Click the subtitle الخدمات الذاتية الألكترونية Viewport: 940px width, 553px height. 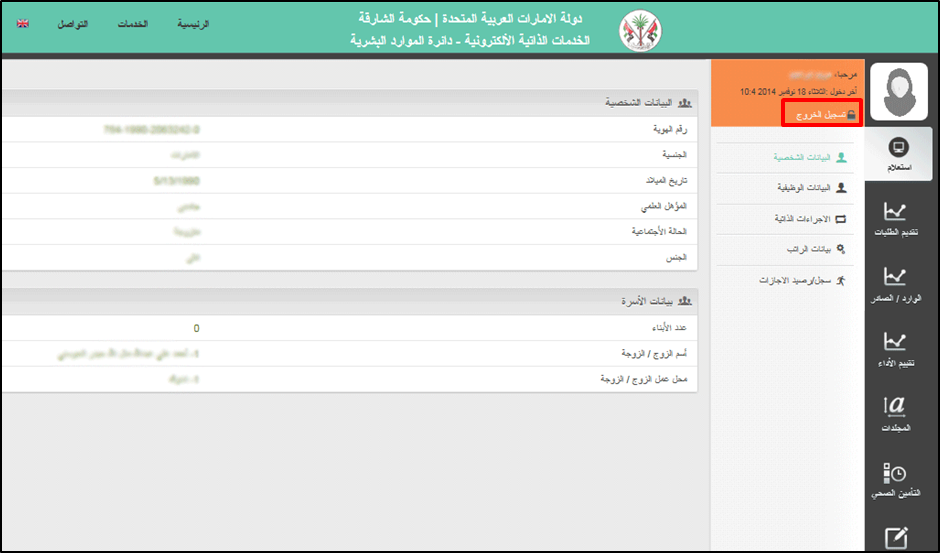(528, 40)
